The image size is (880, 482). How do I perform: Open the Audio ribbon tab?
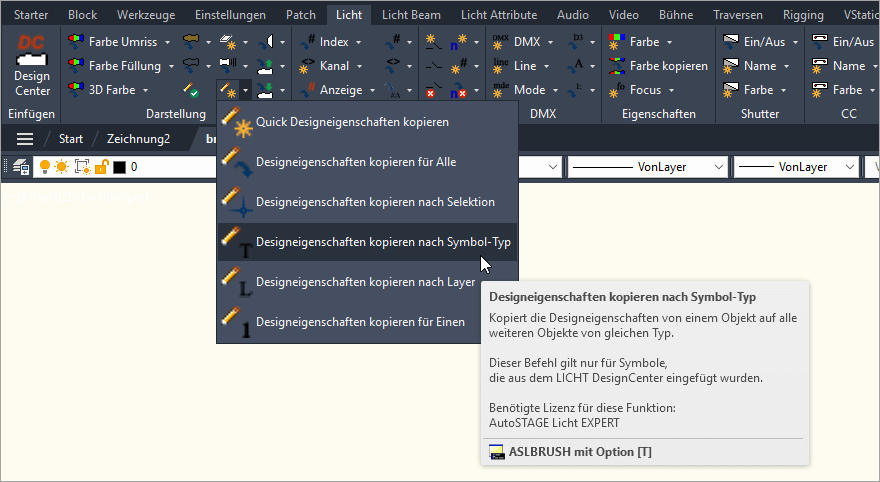pos(573,15)
